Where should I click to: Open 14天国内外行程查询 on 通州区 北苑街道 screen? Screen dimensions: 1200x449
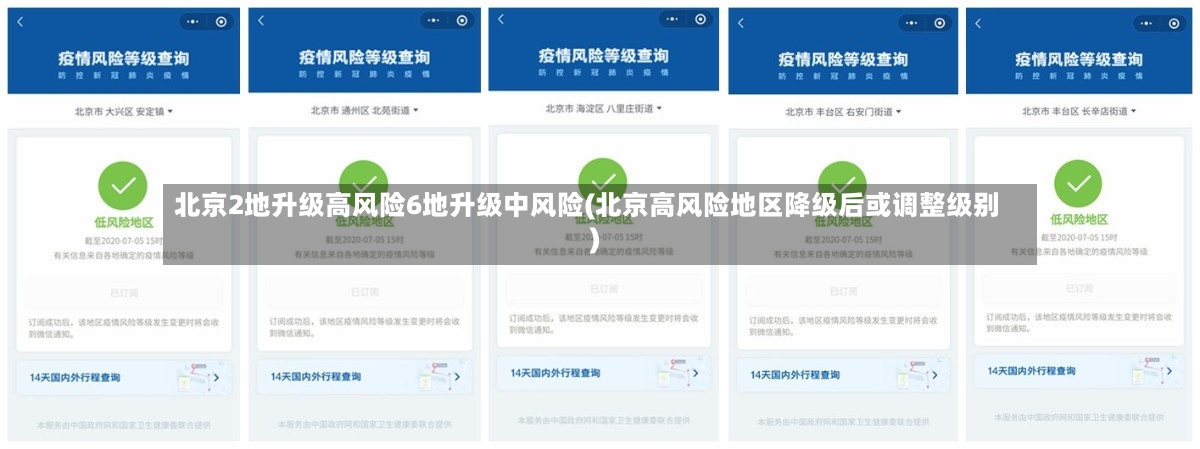[364, 377]
